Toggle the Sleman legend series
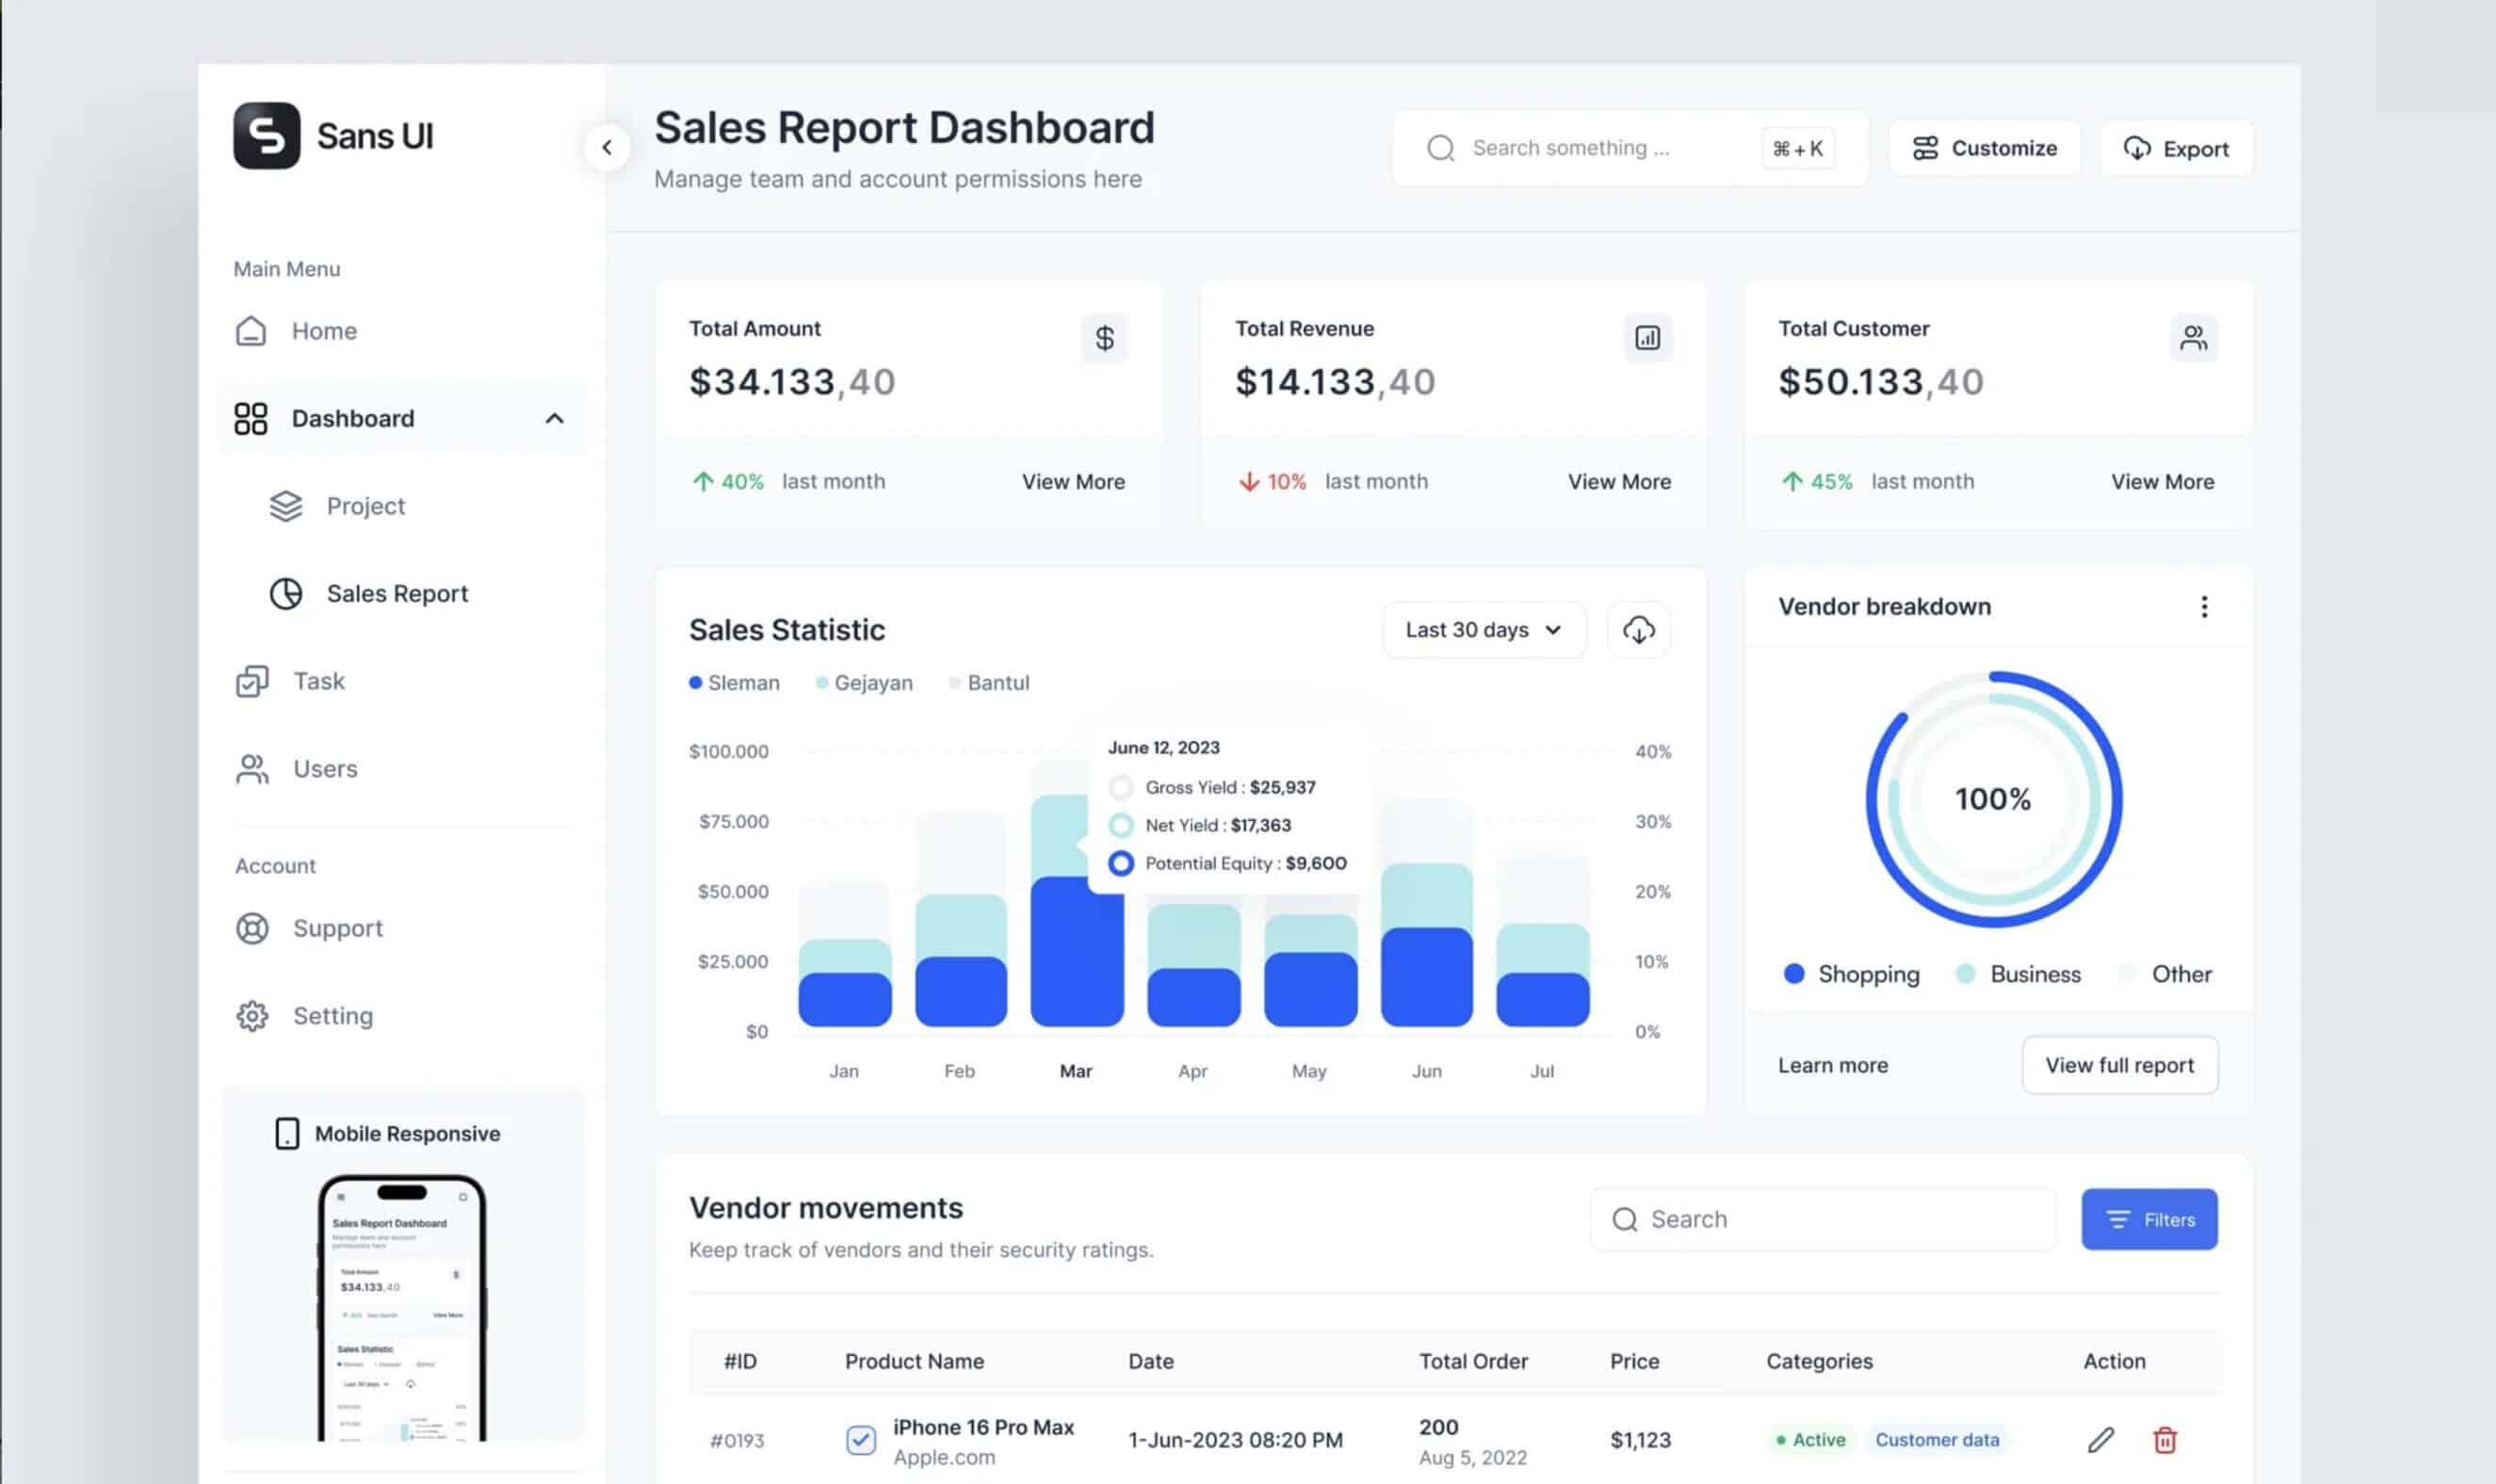This screenshot has width=2496, height=1484. 734,682
